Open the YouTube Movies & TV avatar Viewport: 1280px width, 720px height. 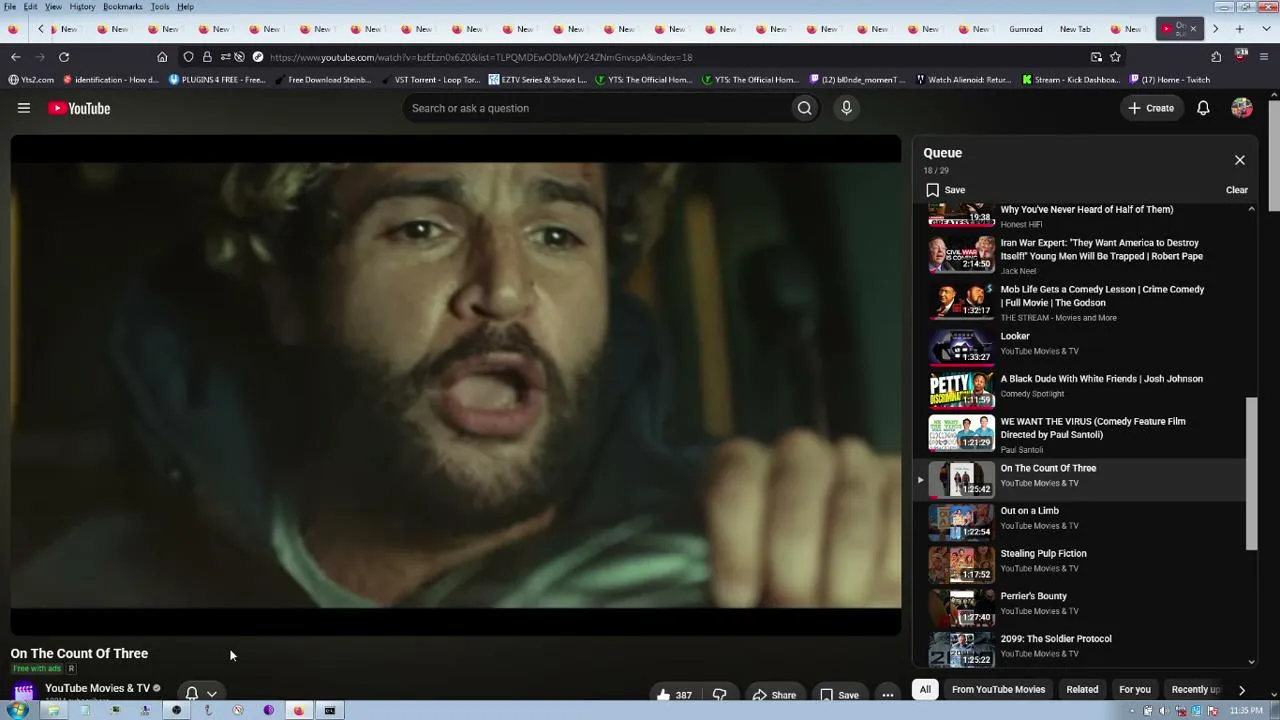click(24, 691)
